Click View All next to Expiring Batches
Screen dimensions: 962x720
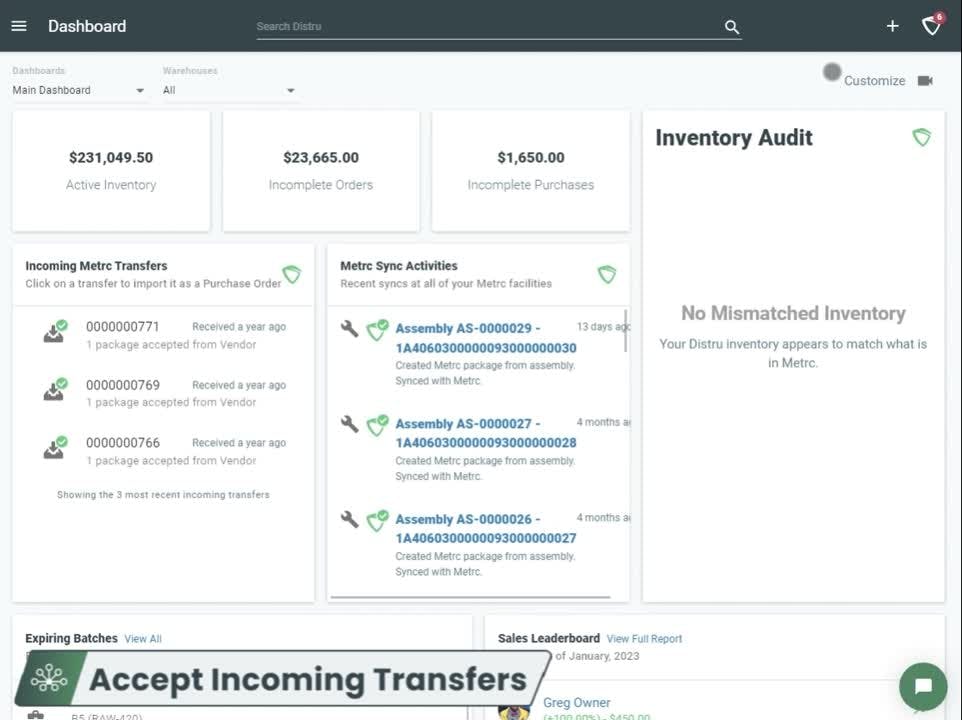[x=142, y=638]
